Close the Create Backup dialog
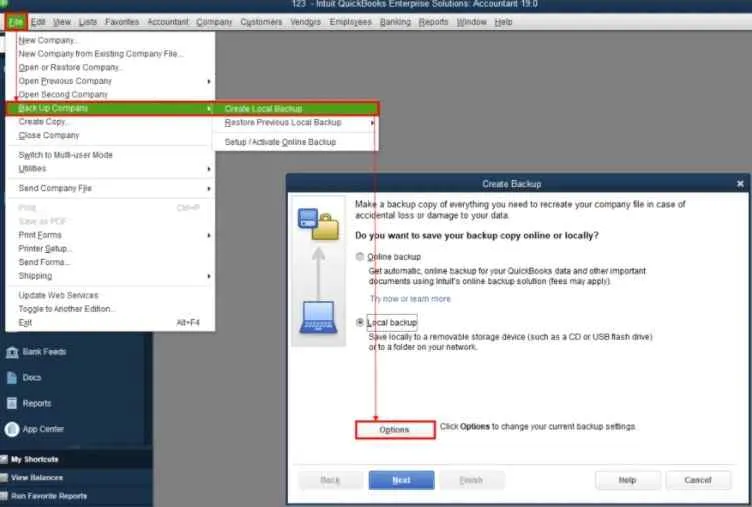The image size is (752, 507). point(740,184)
